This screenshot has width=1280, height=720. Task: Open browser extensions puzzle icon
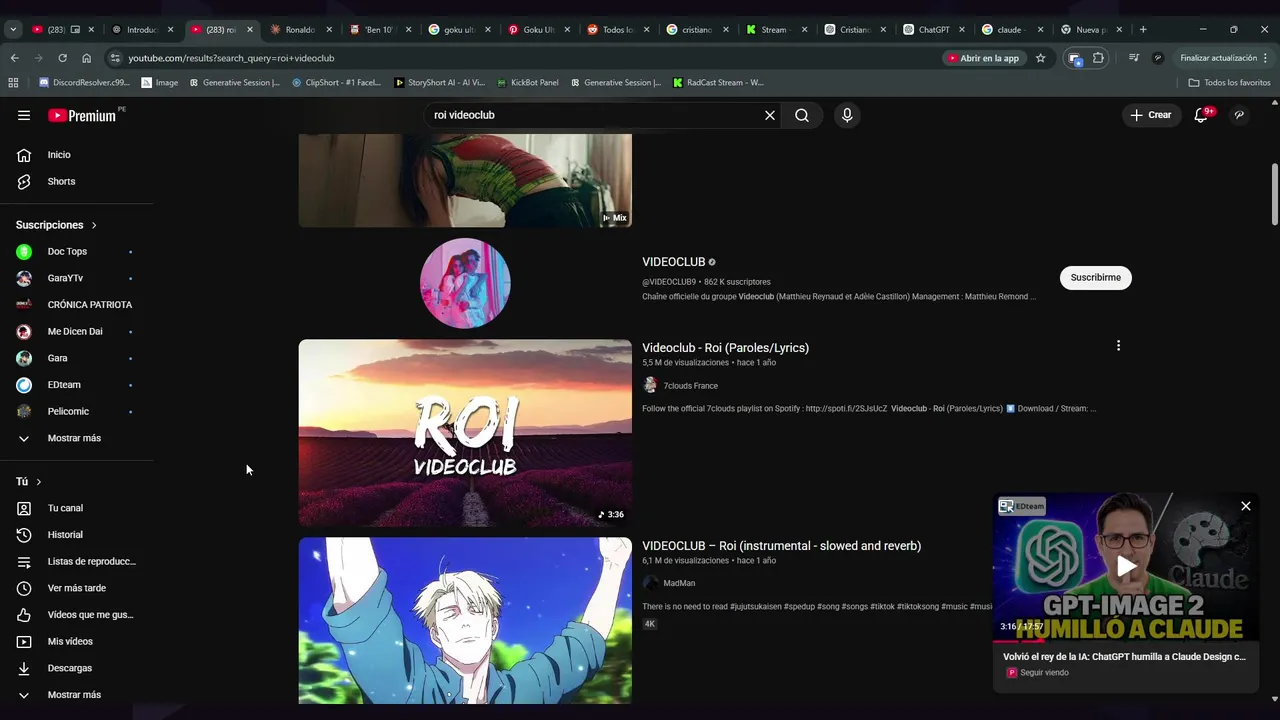click(x=1098, y=58)
